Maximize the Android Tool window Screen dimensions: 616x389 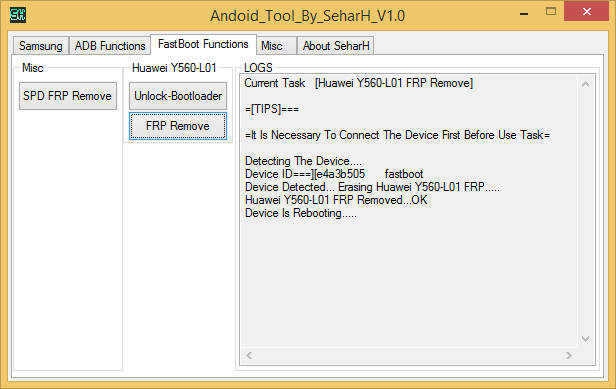pos(551,12)
